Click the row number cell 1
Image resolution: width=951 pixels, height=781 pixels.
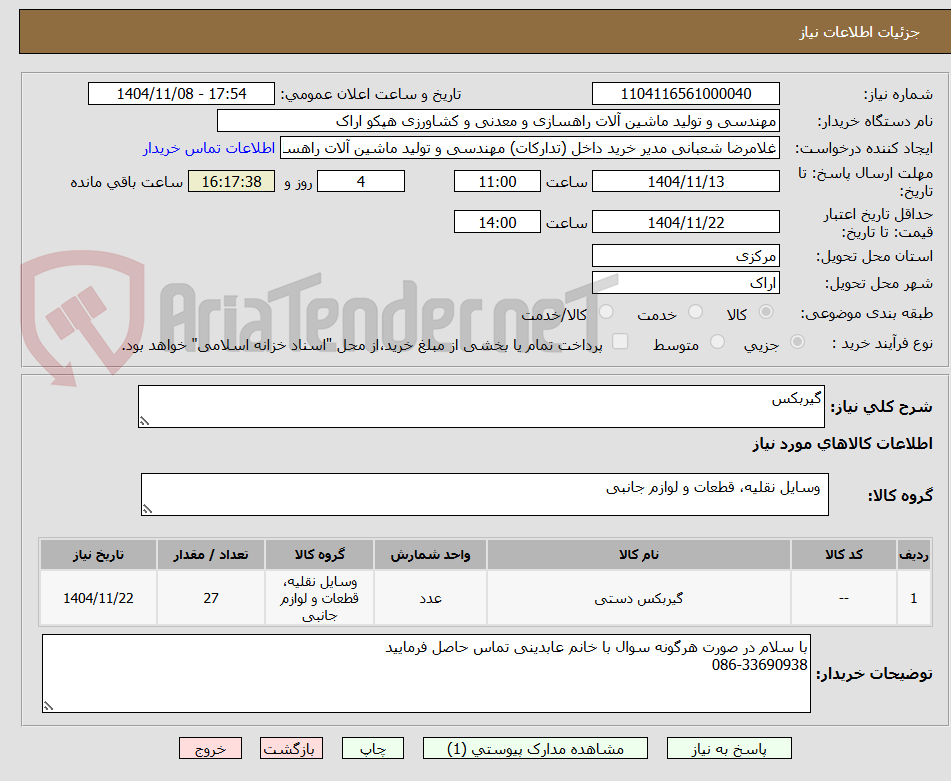click(x=914, y=598)
